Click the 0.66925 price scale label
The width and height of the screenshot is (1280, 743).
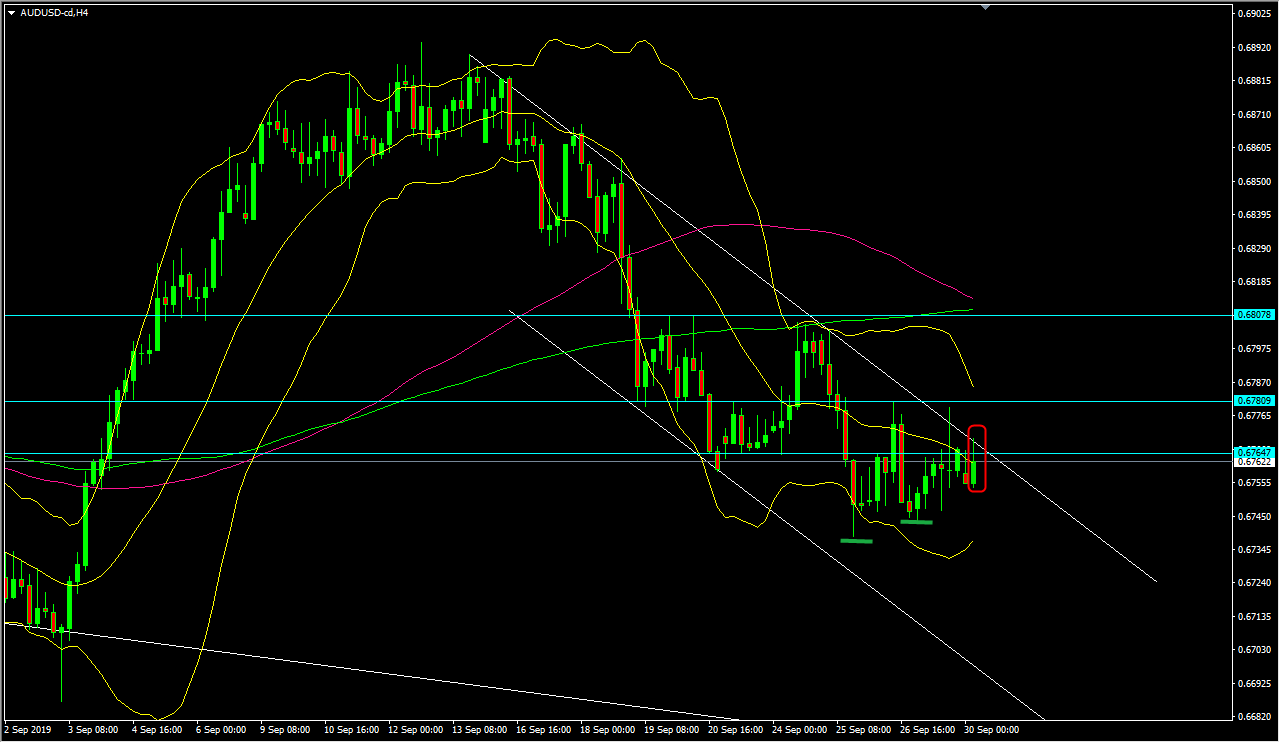pyautogui.click(x=1256, y=684)
